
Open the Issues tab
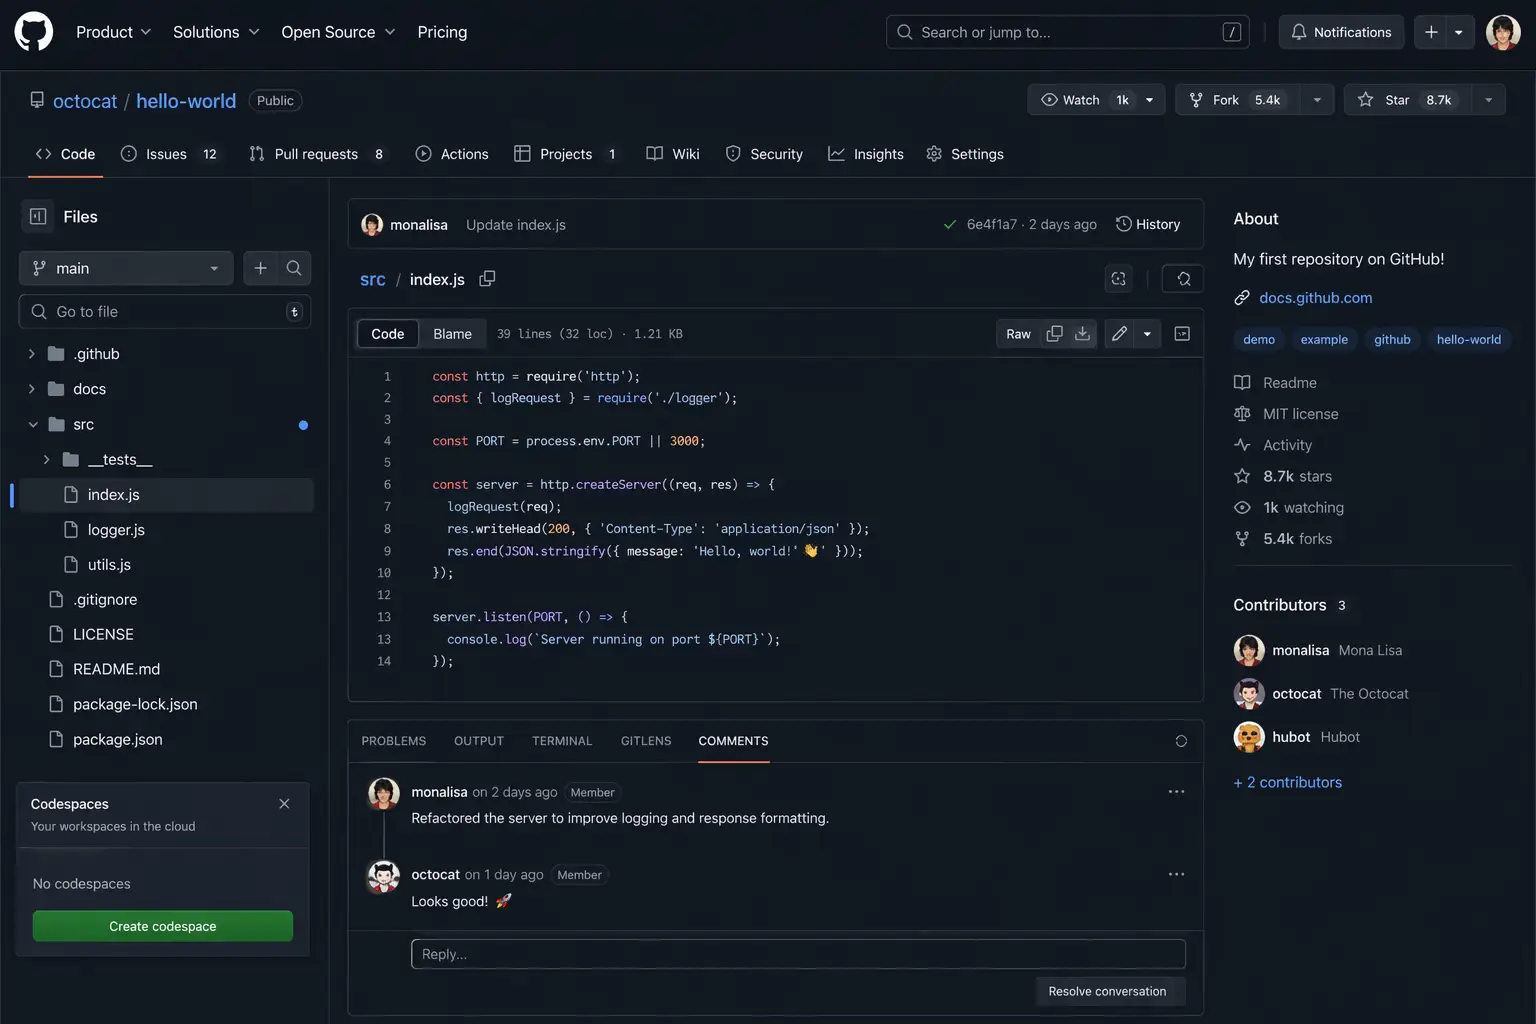[x=169, y=154]
